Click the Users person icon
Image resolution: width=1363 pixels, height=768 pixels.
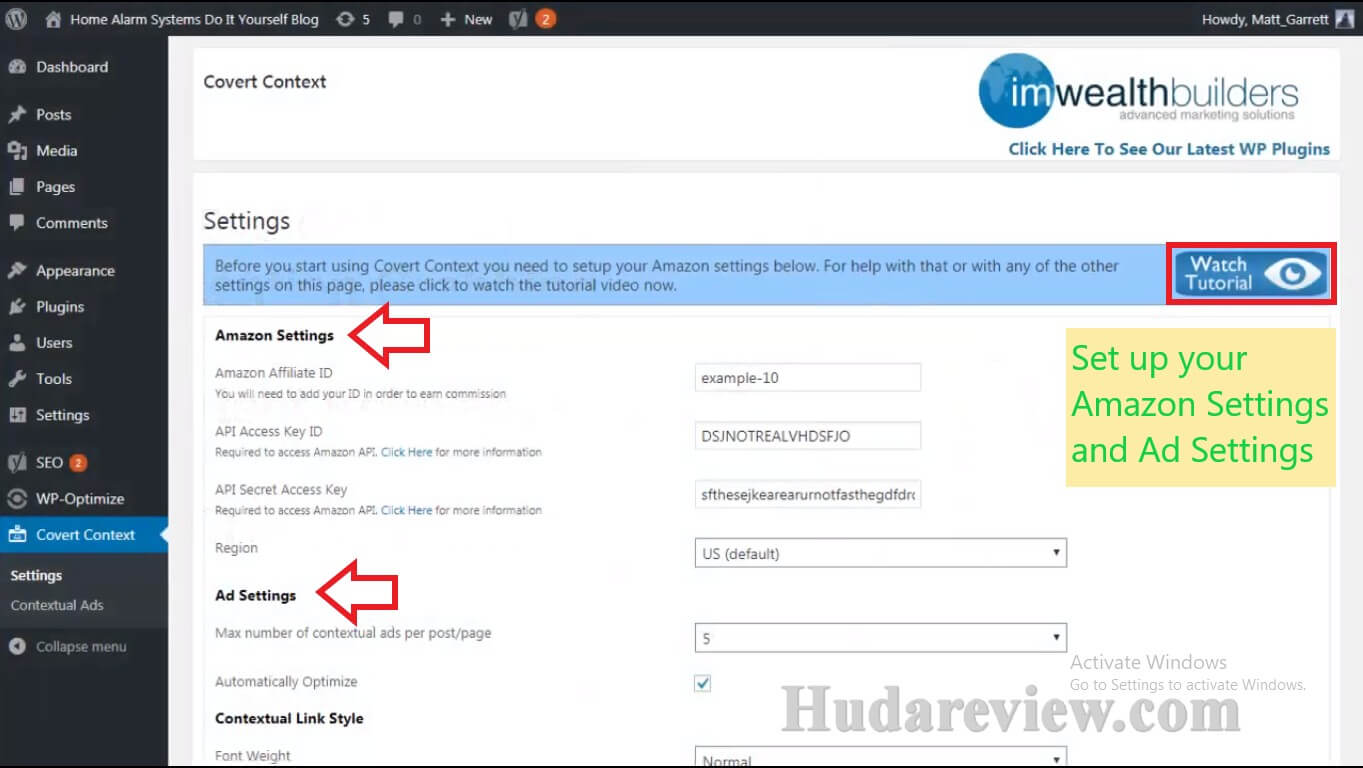click(x=17, y=343)
